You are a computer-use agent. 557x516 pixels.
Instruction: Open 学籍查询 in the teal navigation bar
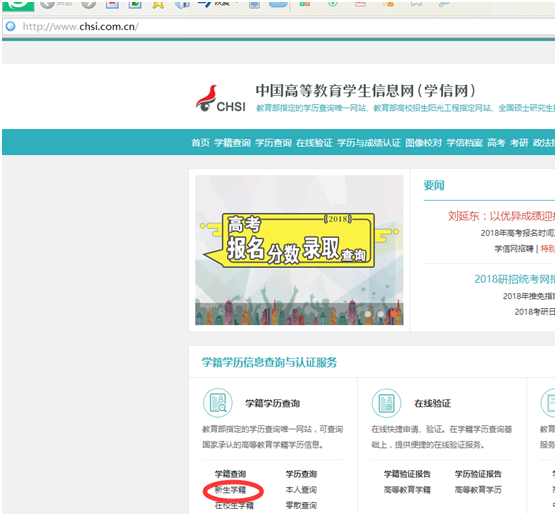click(232, 143)
